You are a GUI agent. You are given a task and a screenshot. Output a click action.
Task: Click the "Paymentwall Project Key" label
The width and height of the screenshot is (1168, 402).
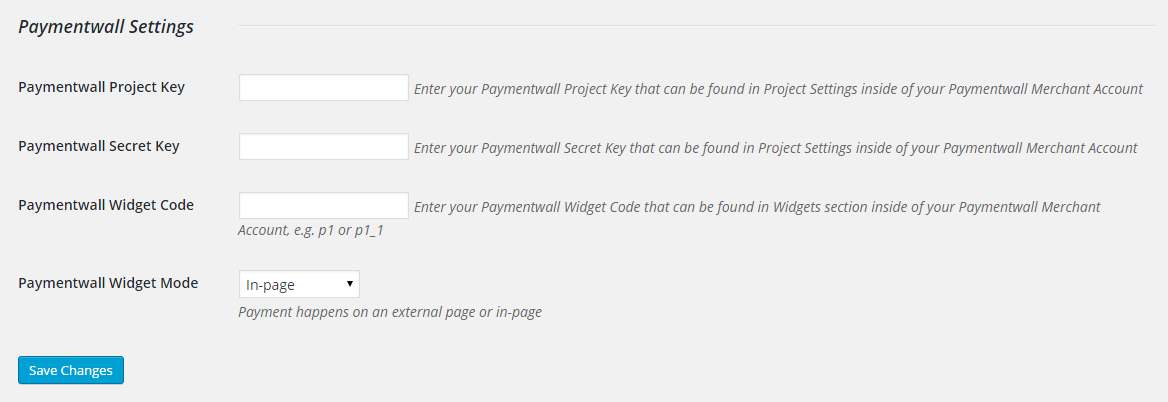pos(101,87)
